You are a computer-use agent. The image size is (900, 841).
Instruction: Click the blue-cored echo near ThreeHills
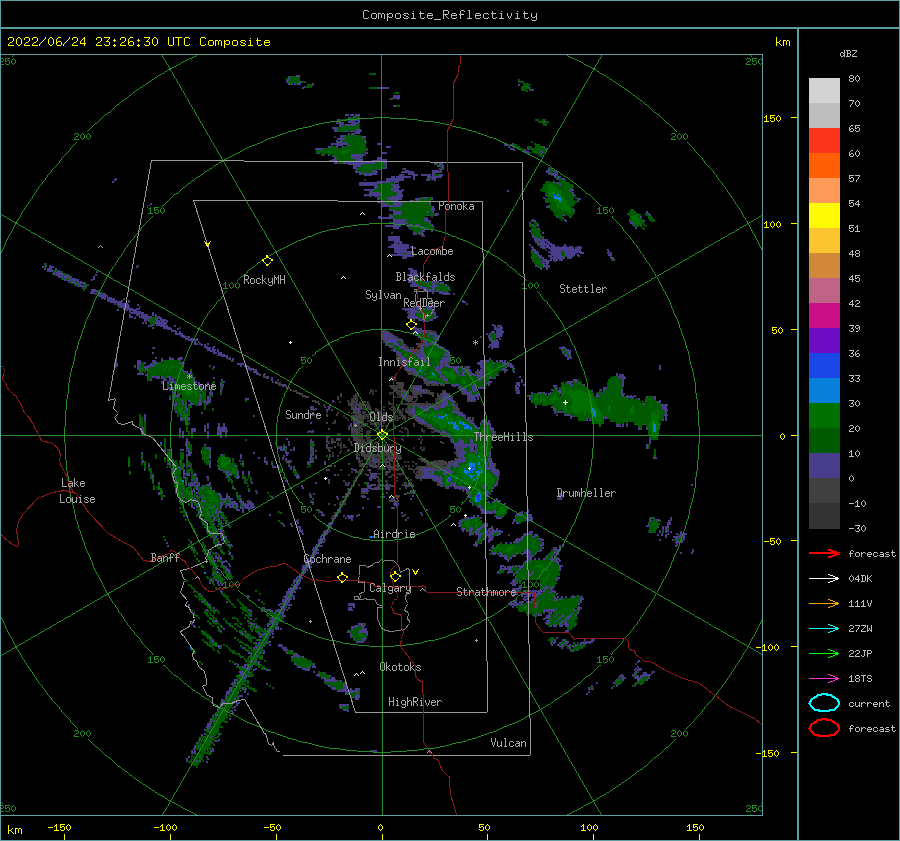coord(472,472)
